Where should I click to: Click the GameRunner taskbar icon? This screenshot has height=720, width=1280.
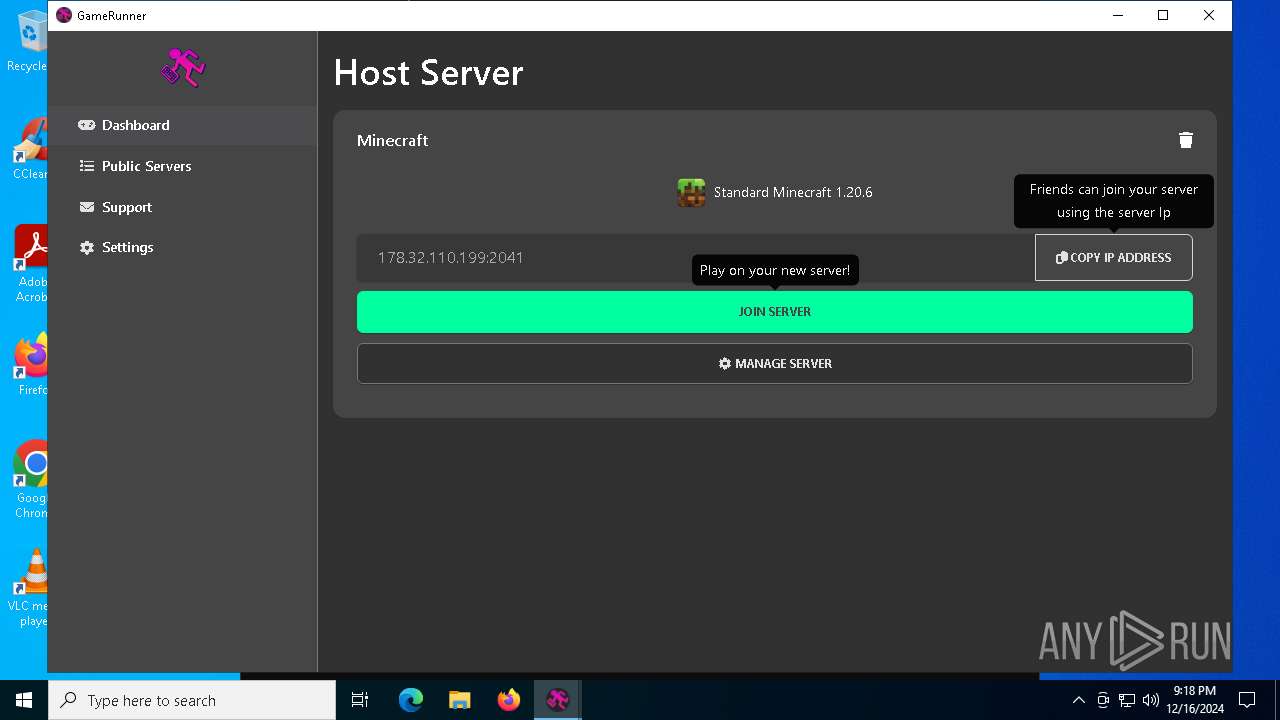coord(558,700)
